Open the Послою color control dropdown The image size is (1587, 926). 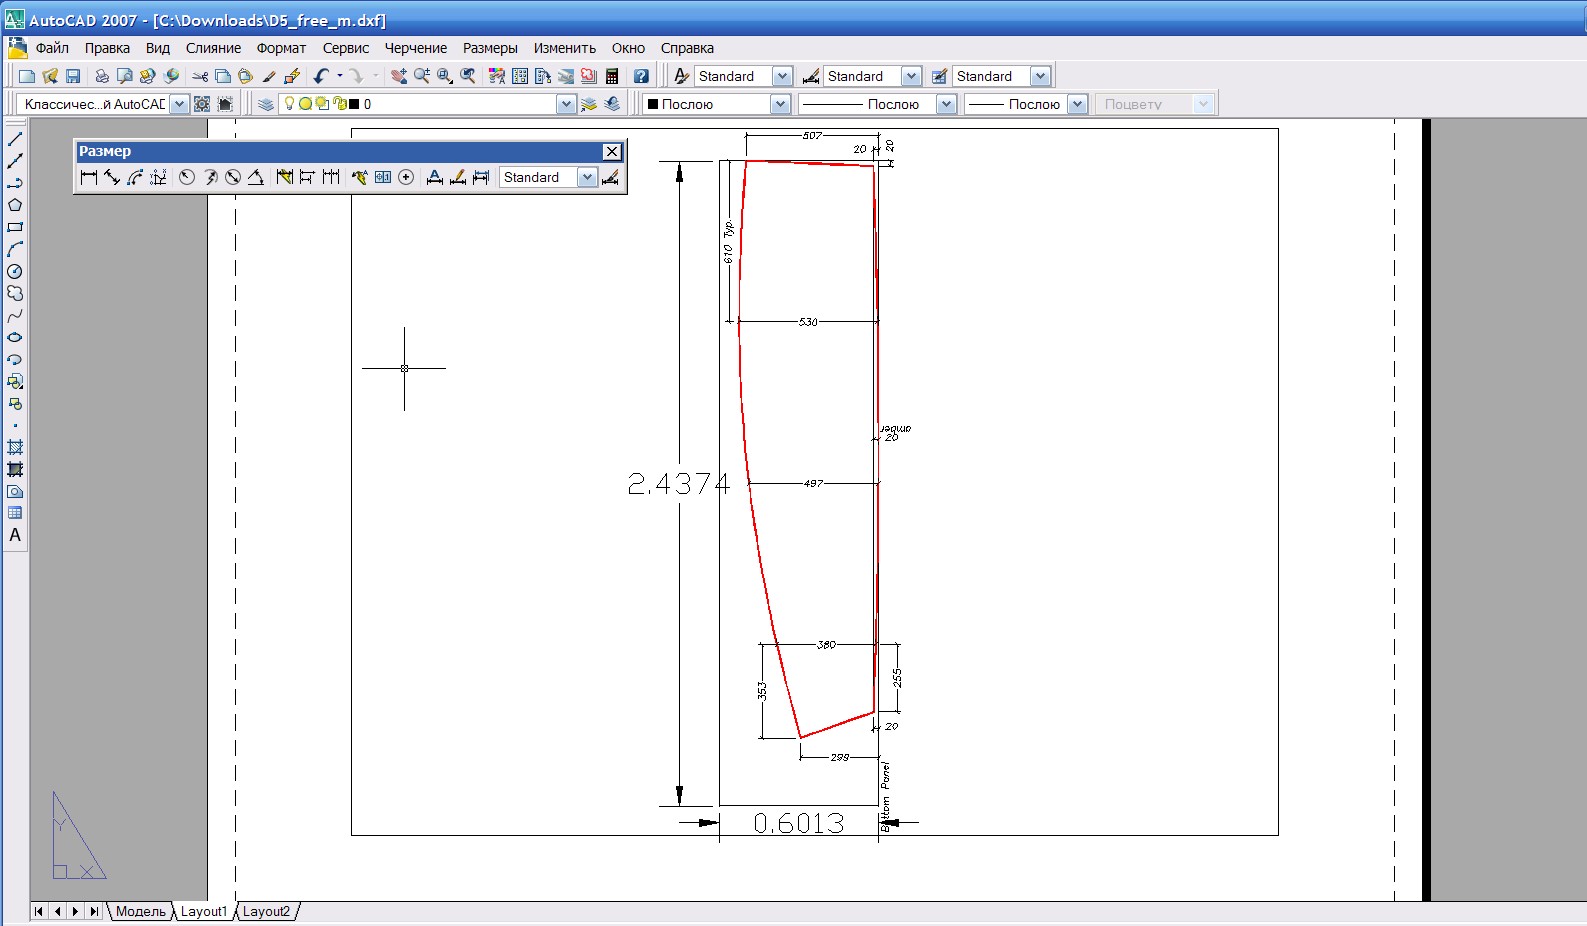[781, 104]
